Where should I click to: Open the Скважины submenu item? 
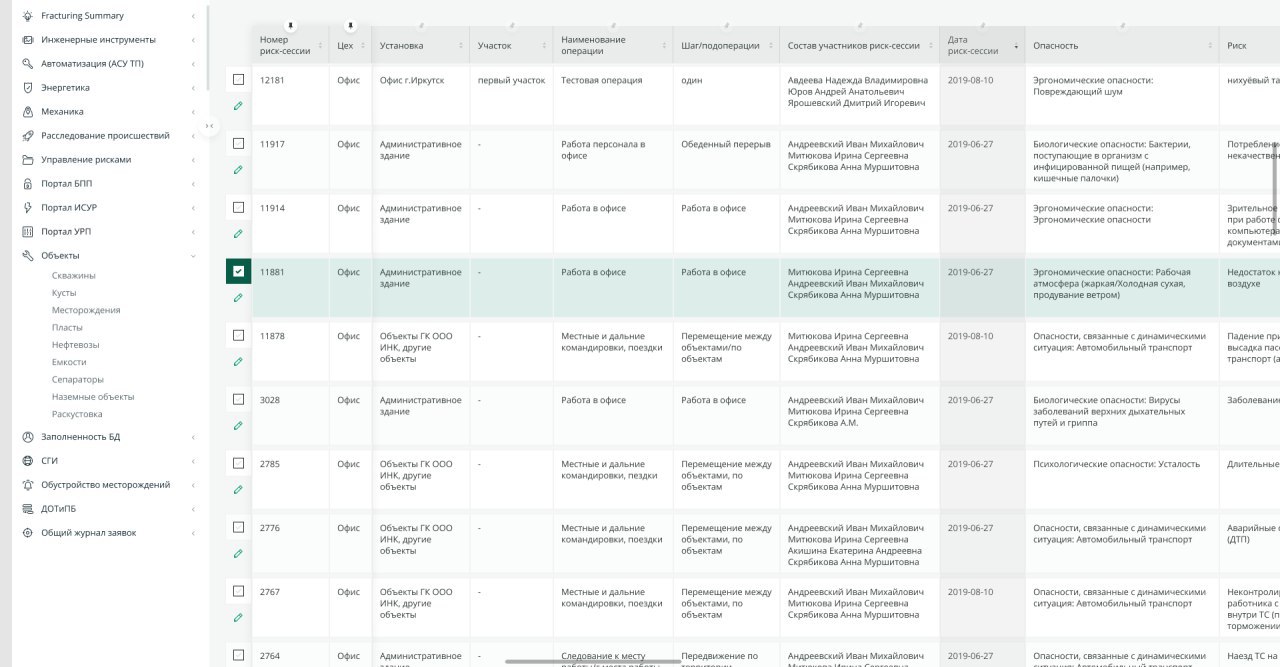74,275
